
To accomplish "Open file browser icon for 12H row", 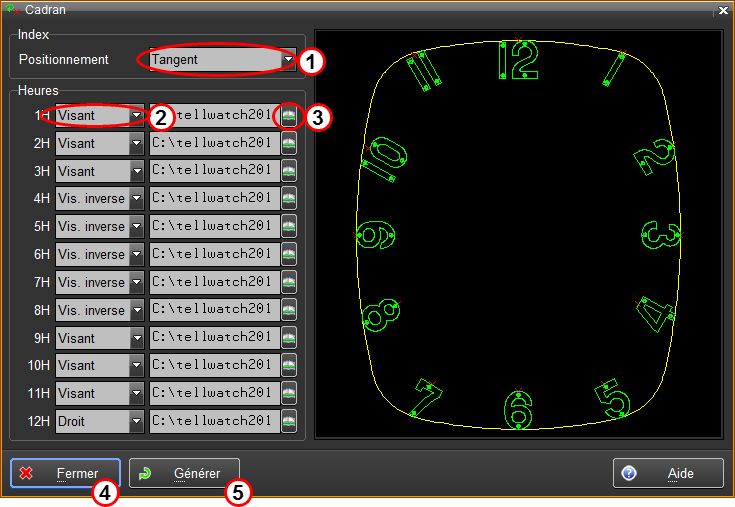I will click(x=289, y=422).
